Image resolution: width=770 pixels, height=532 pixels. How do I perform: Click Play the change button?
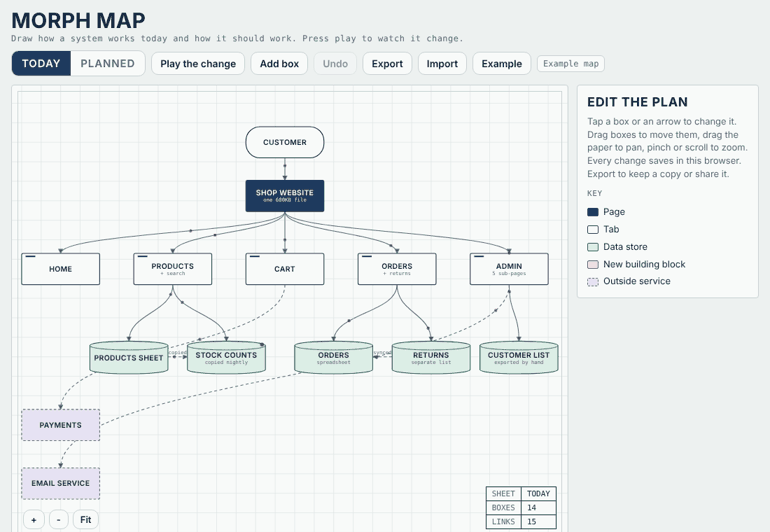point(198,64)
